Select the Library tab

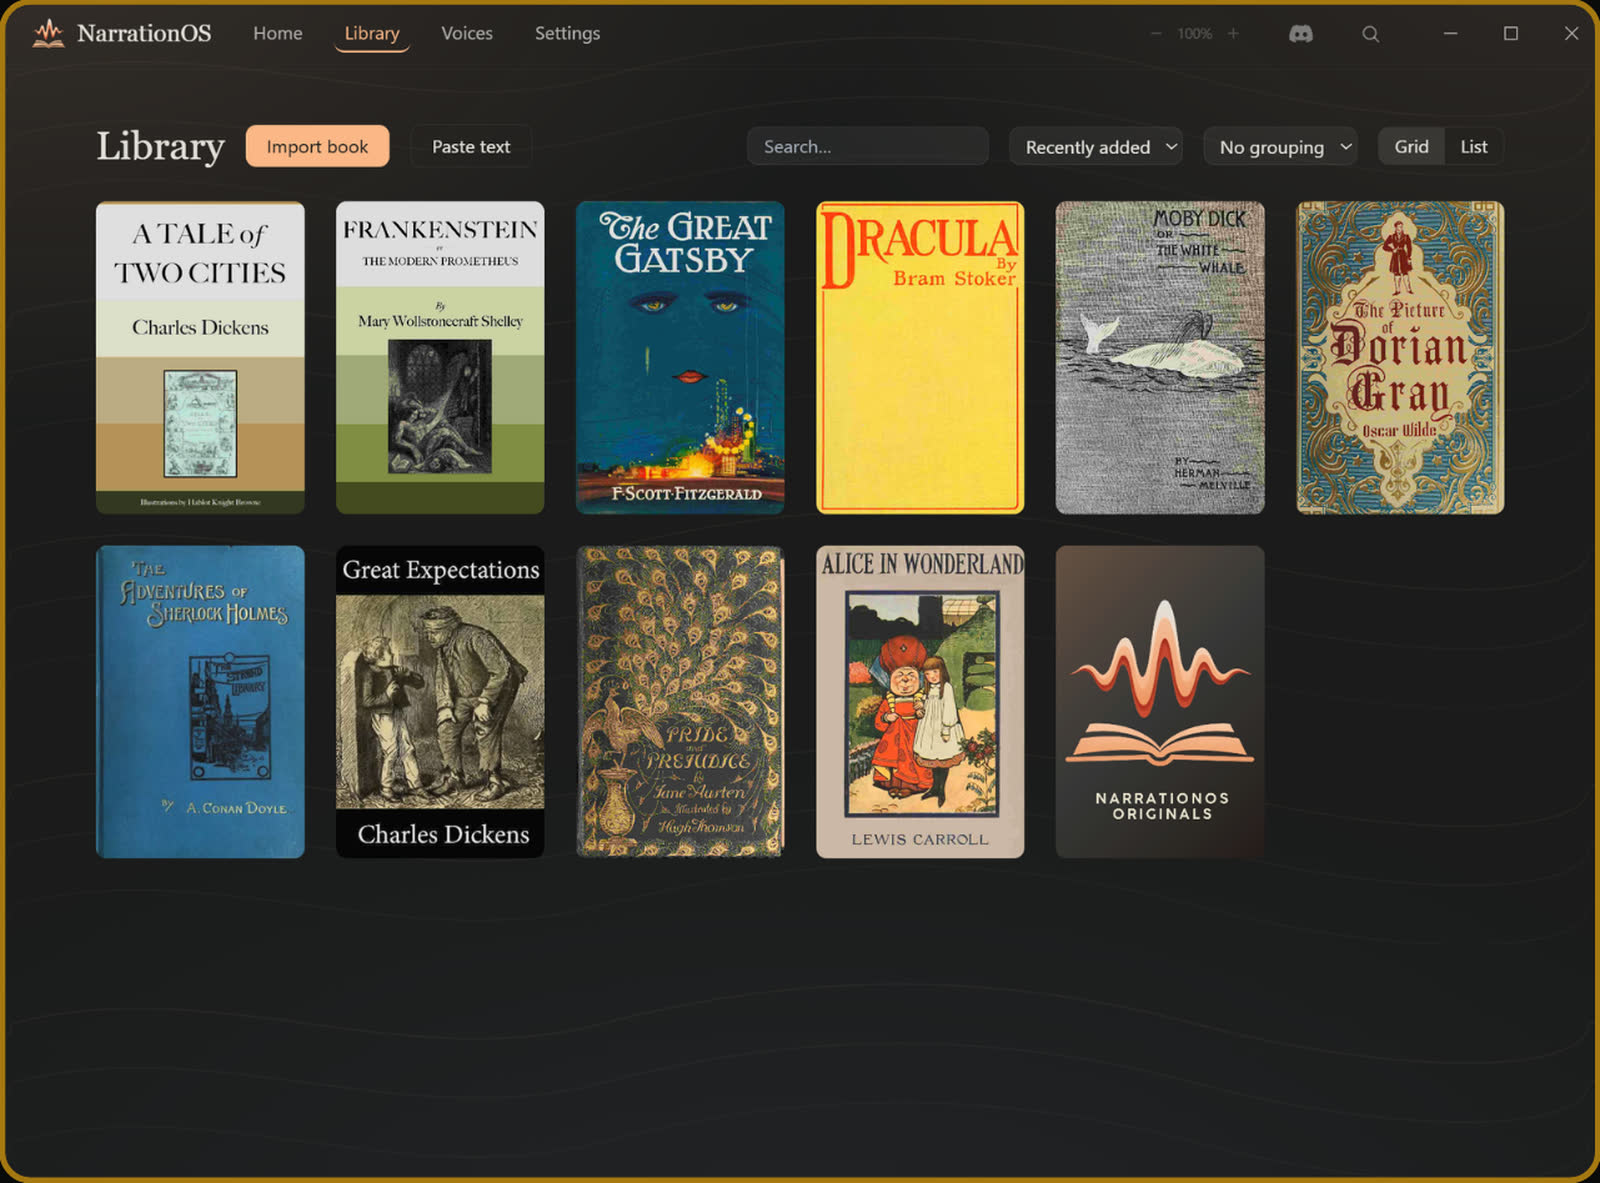[x=372, y=33]
